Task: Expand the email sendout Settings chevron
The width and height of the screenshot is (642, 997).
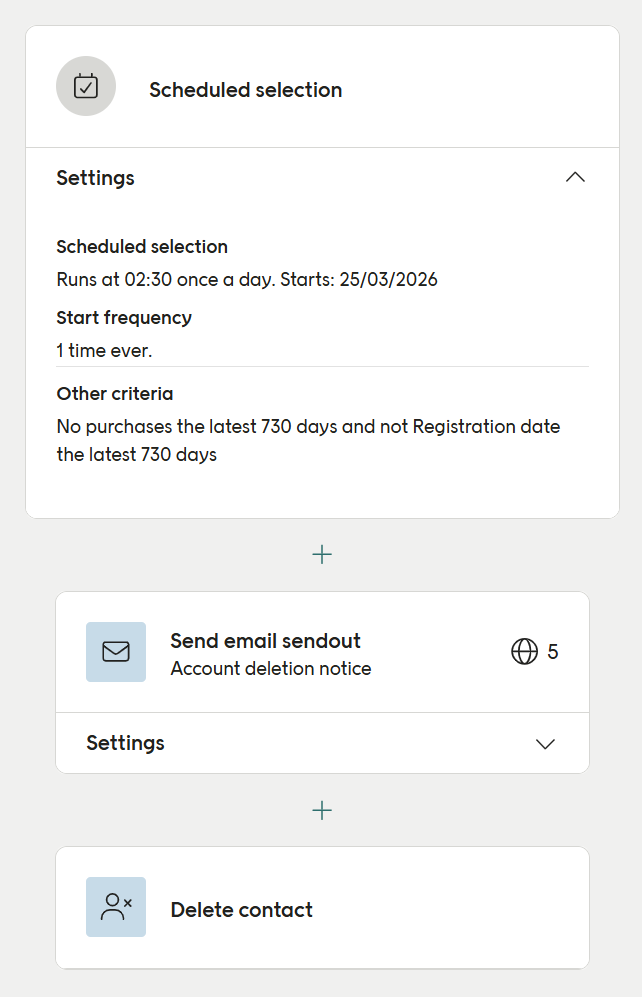Action: click(x=545, y=744)
